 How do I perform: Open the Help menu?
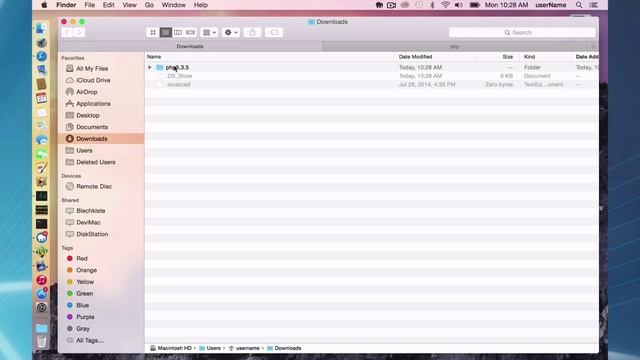(200, 5)
